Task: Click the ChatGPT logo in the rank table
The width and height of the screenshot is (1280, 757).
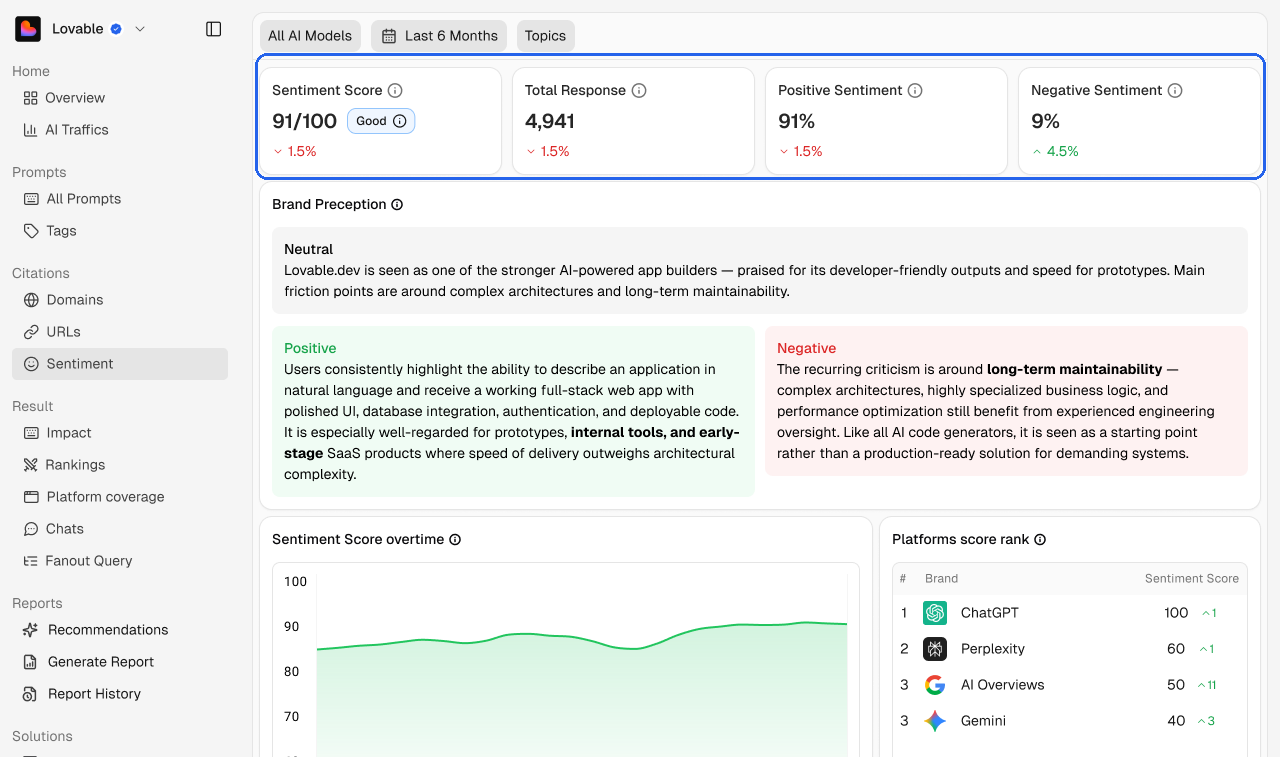Action: click(x=935, y=613)
